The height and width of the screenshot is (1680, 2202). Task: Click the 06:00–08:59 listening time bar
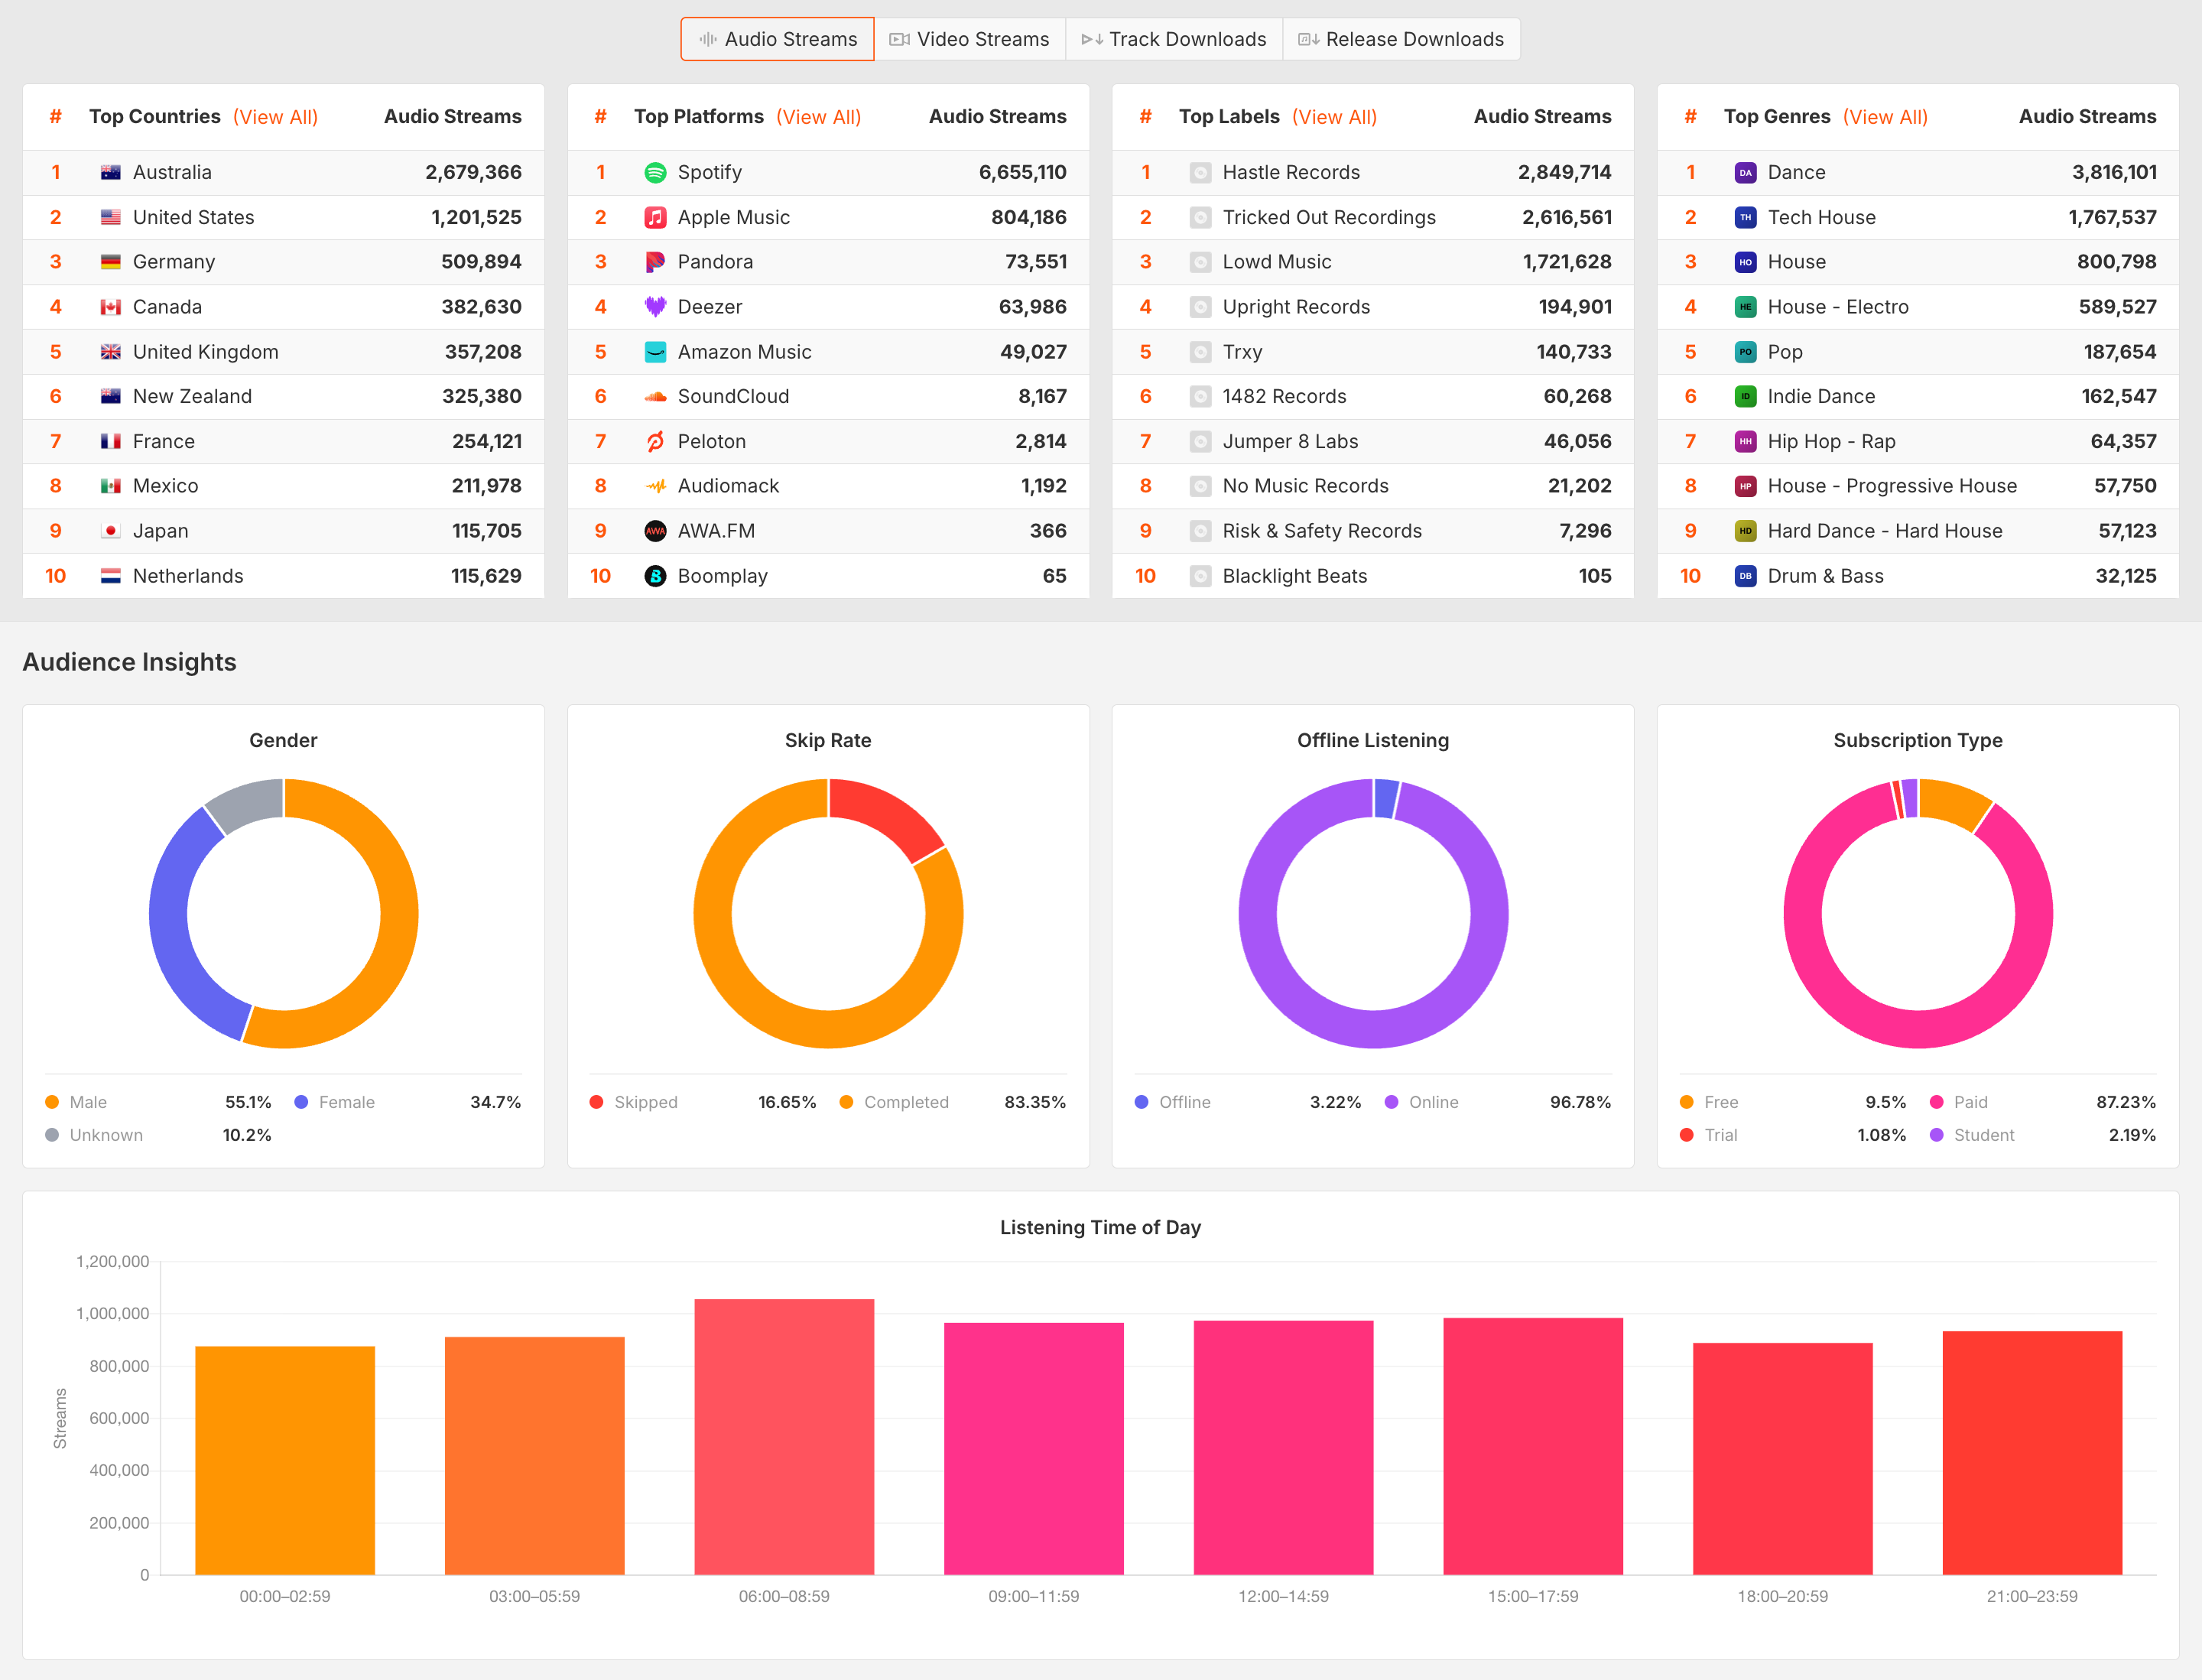point(784,1437)
